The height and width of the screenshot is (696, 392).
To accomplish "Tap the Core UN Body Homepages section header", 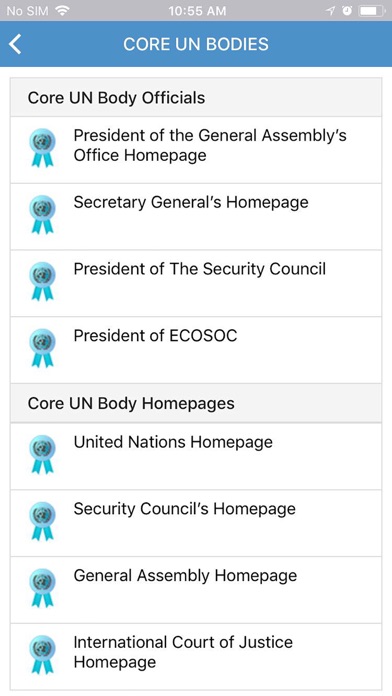I will pyautogui.click(x=196, y=403).
